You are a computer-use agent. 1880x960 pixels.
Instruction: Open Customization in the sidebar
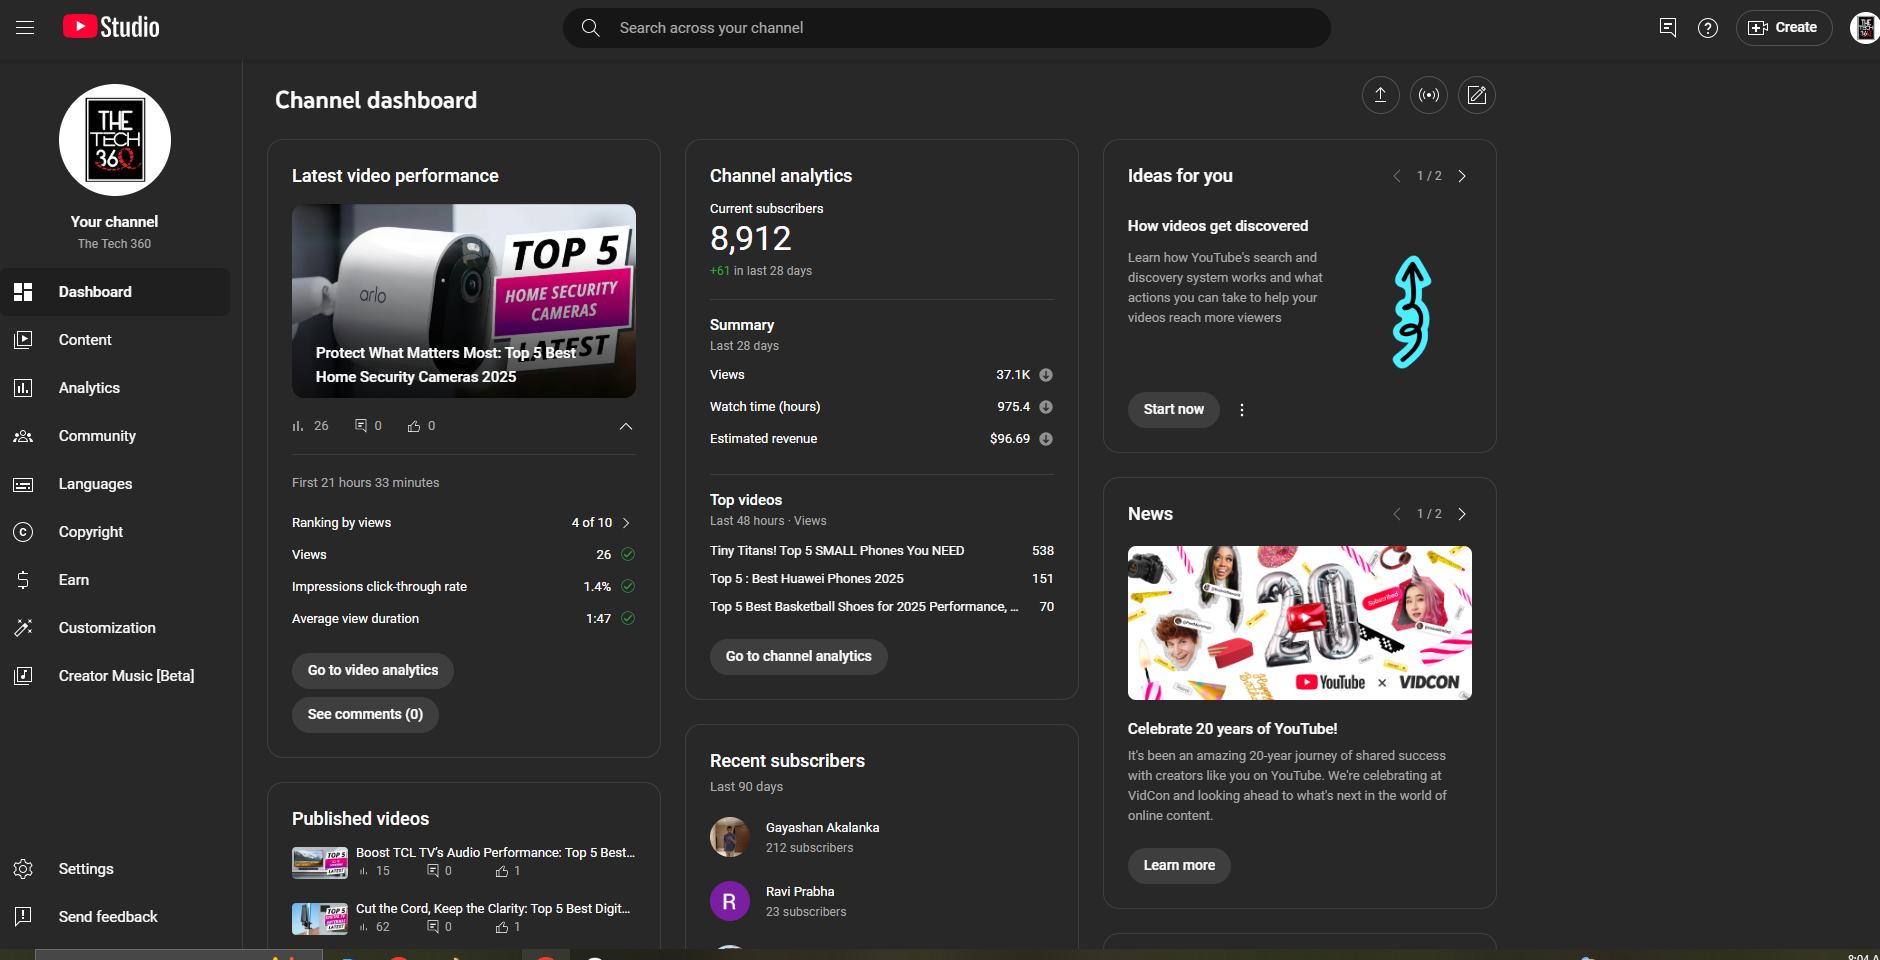pos(115,628)
